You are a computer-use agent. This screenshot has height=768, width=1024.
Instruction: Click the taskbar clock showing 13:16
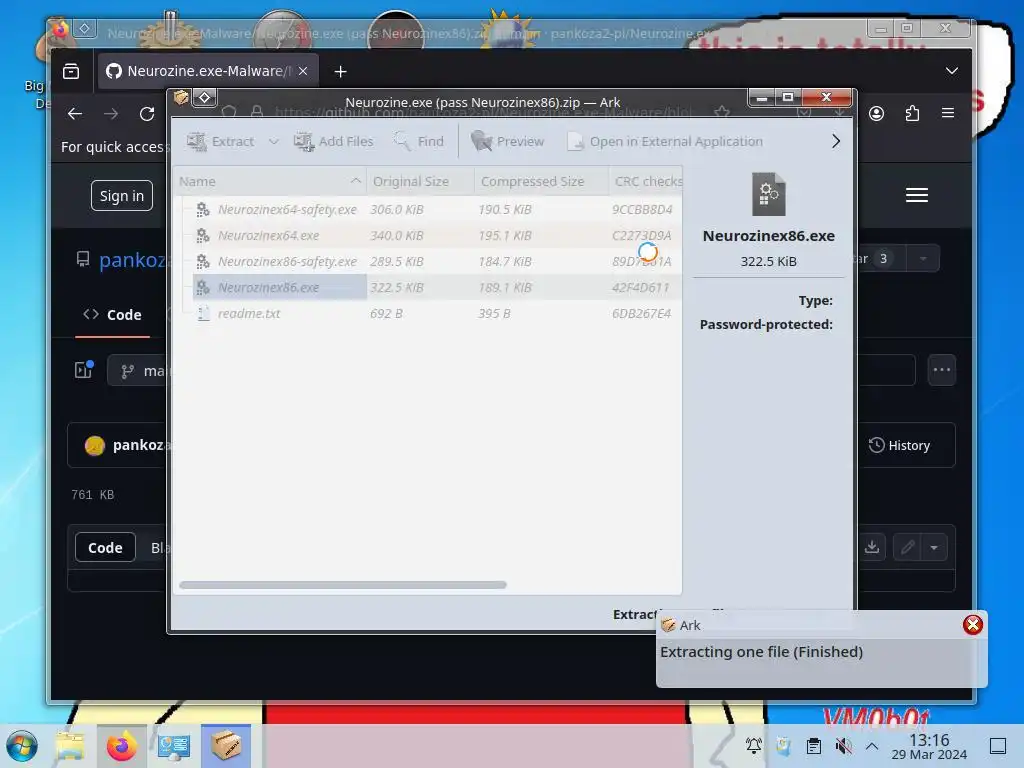click(929, 746)
